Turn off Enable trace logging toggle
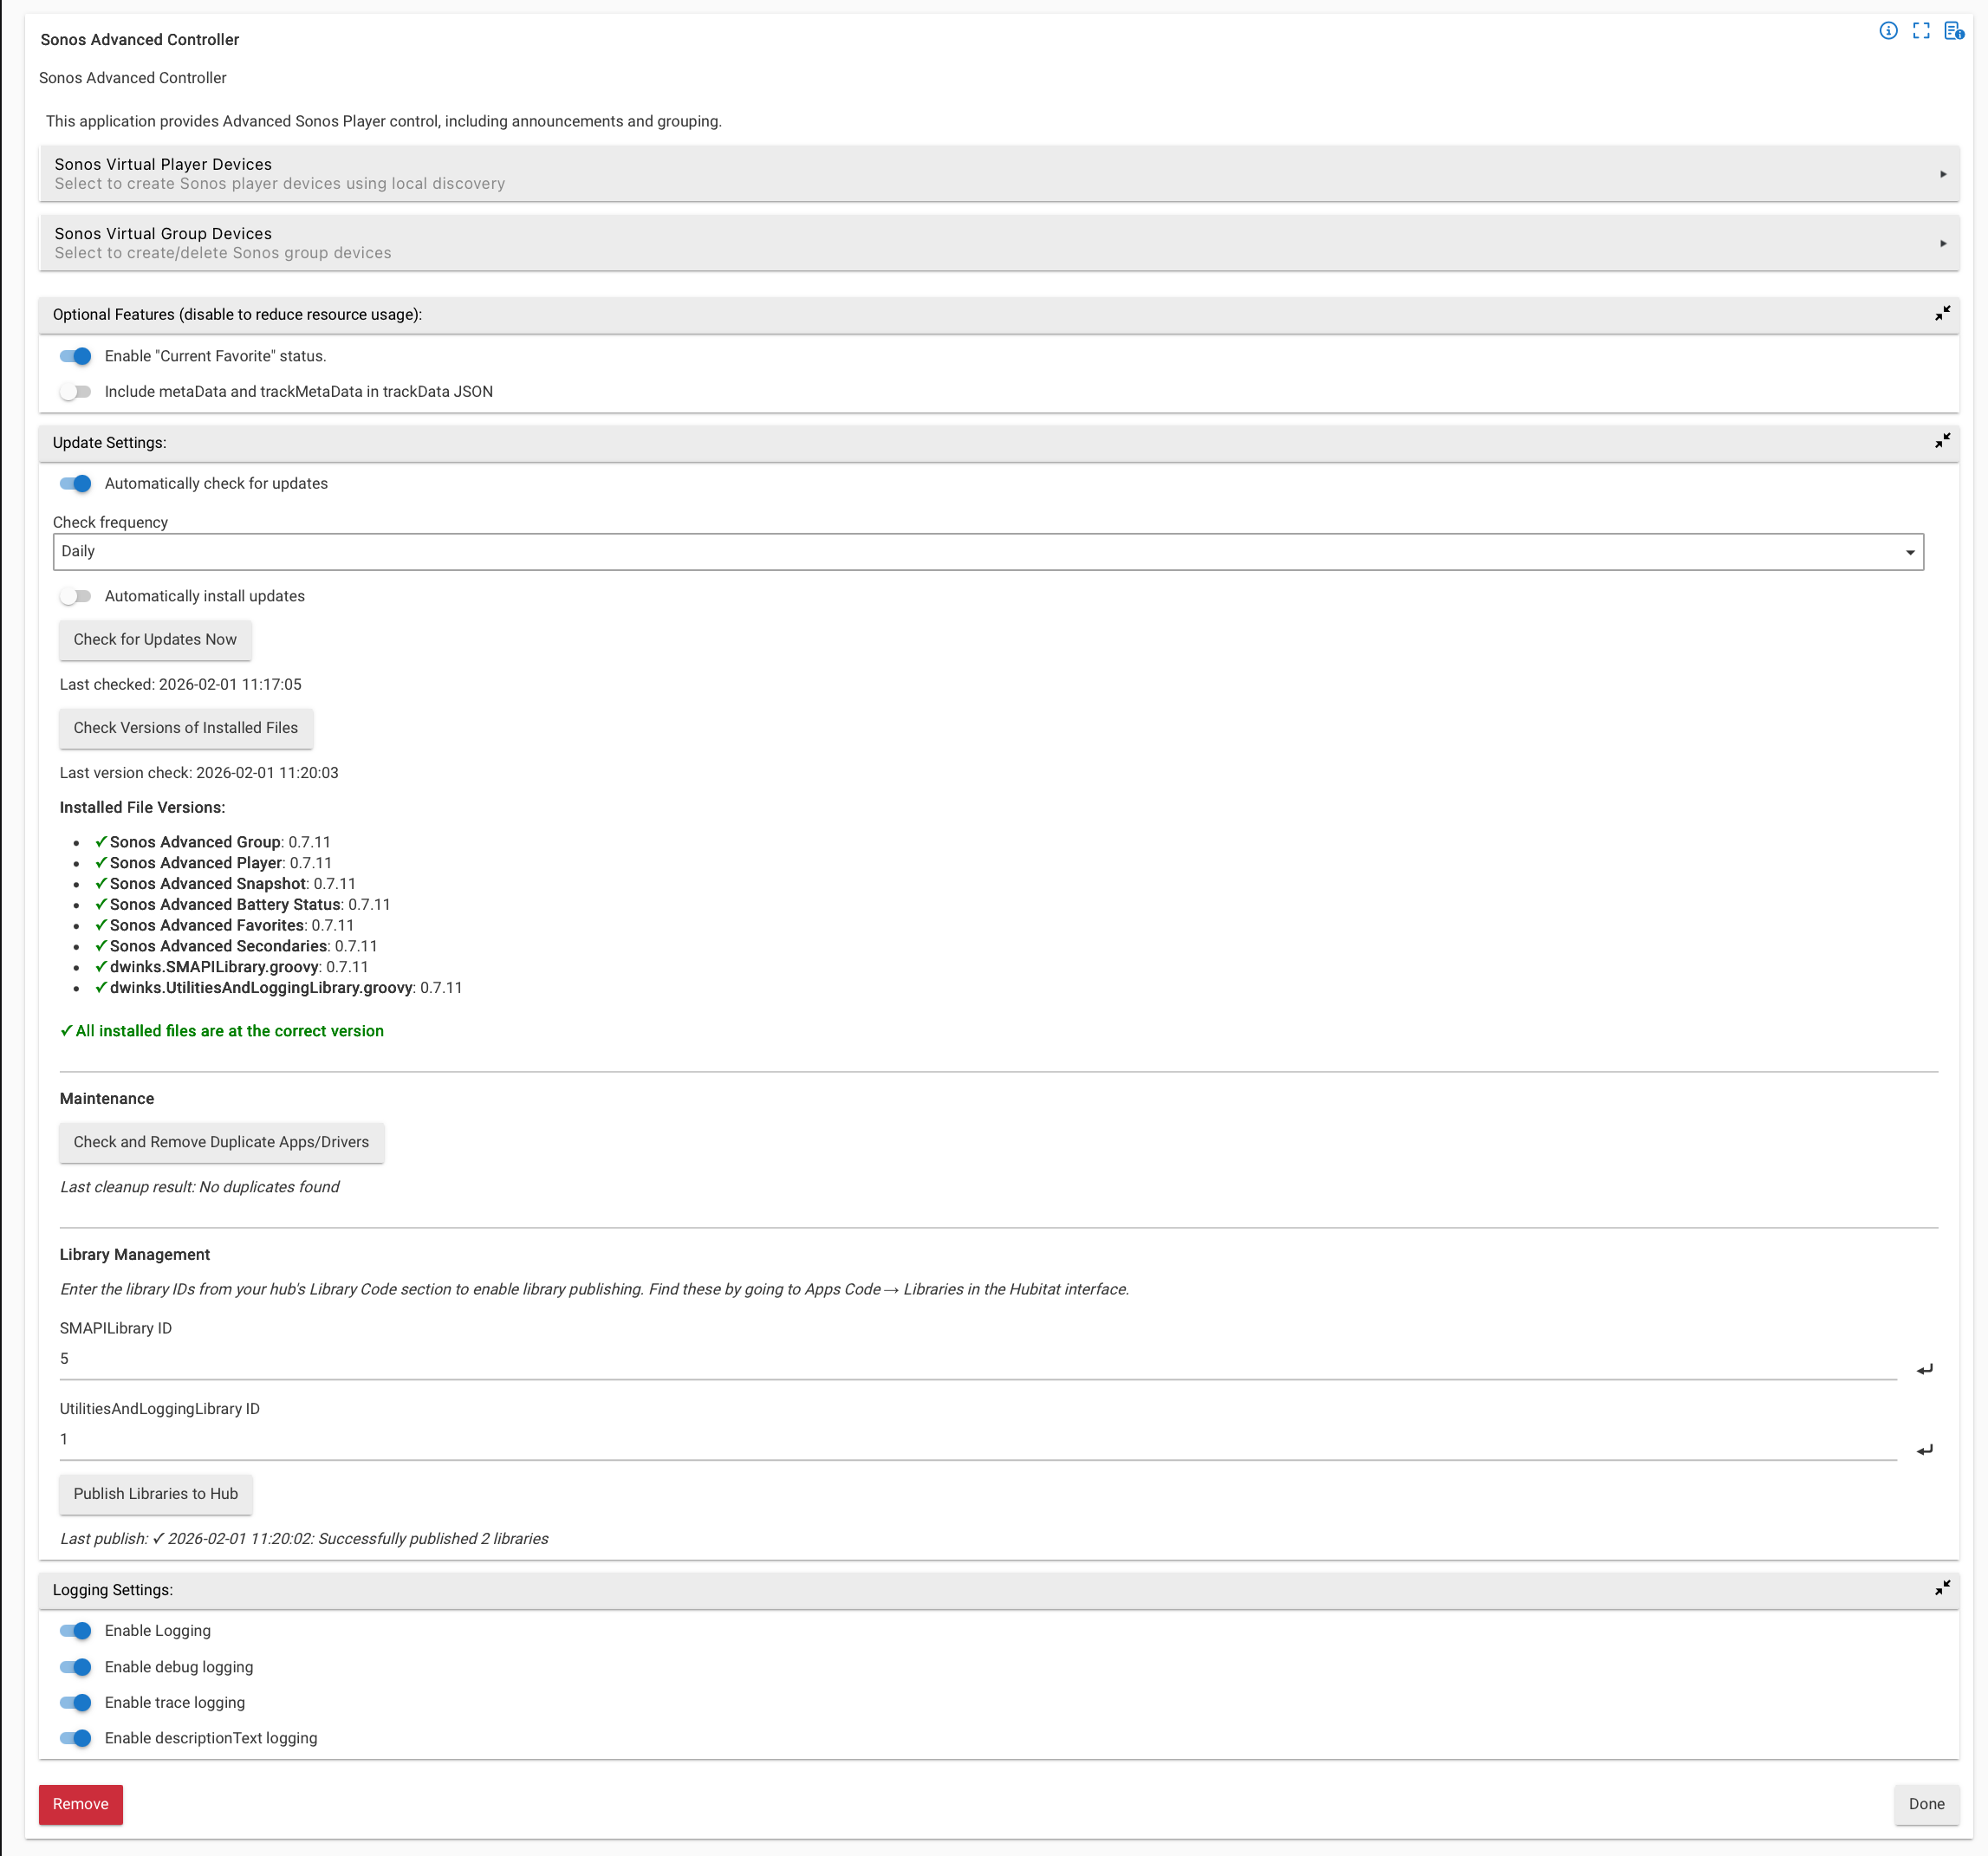Screen dimensions: 1988x1856 [76, 1702]
